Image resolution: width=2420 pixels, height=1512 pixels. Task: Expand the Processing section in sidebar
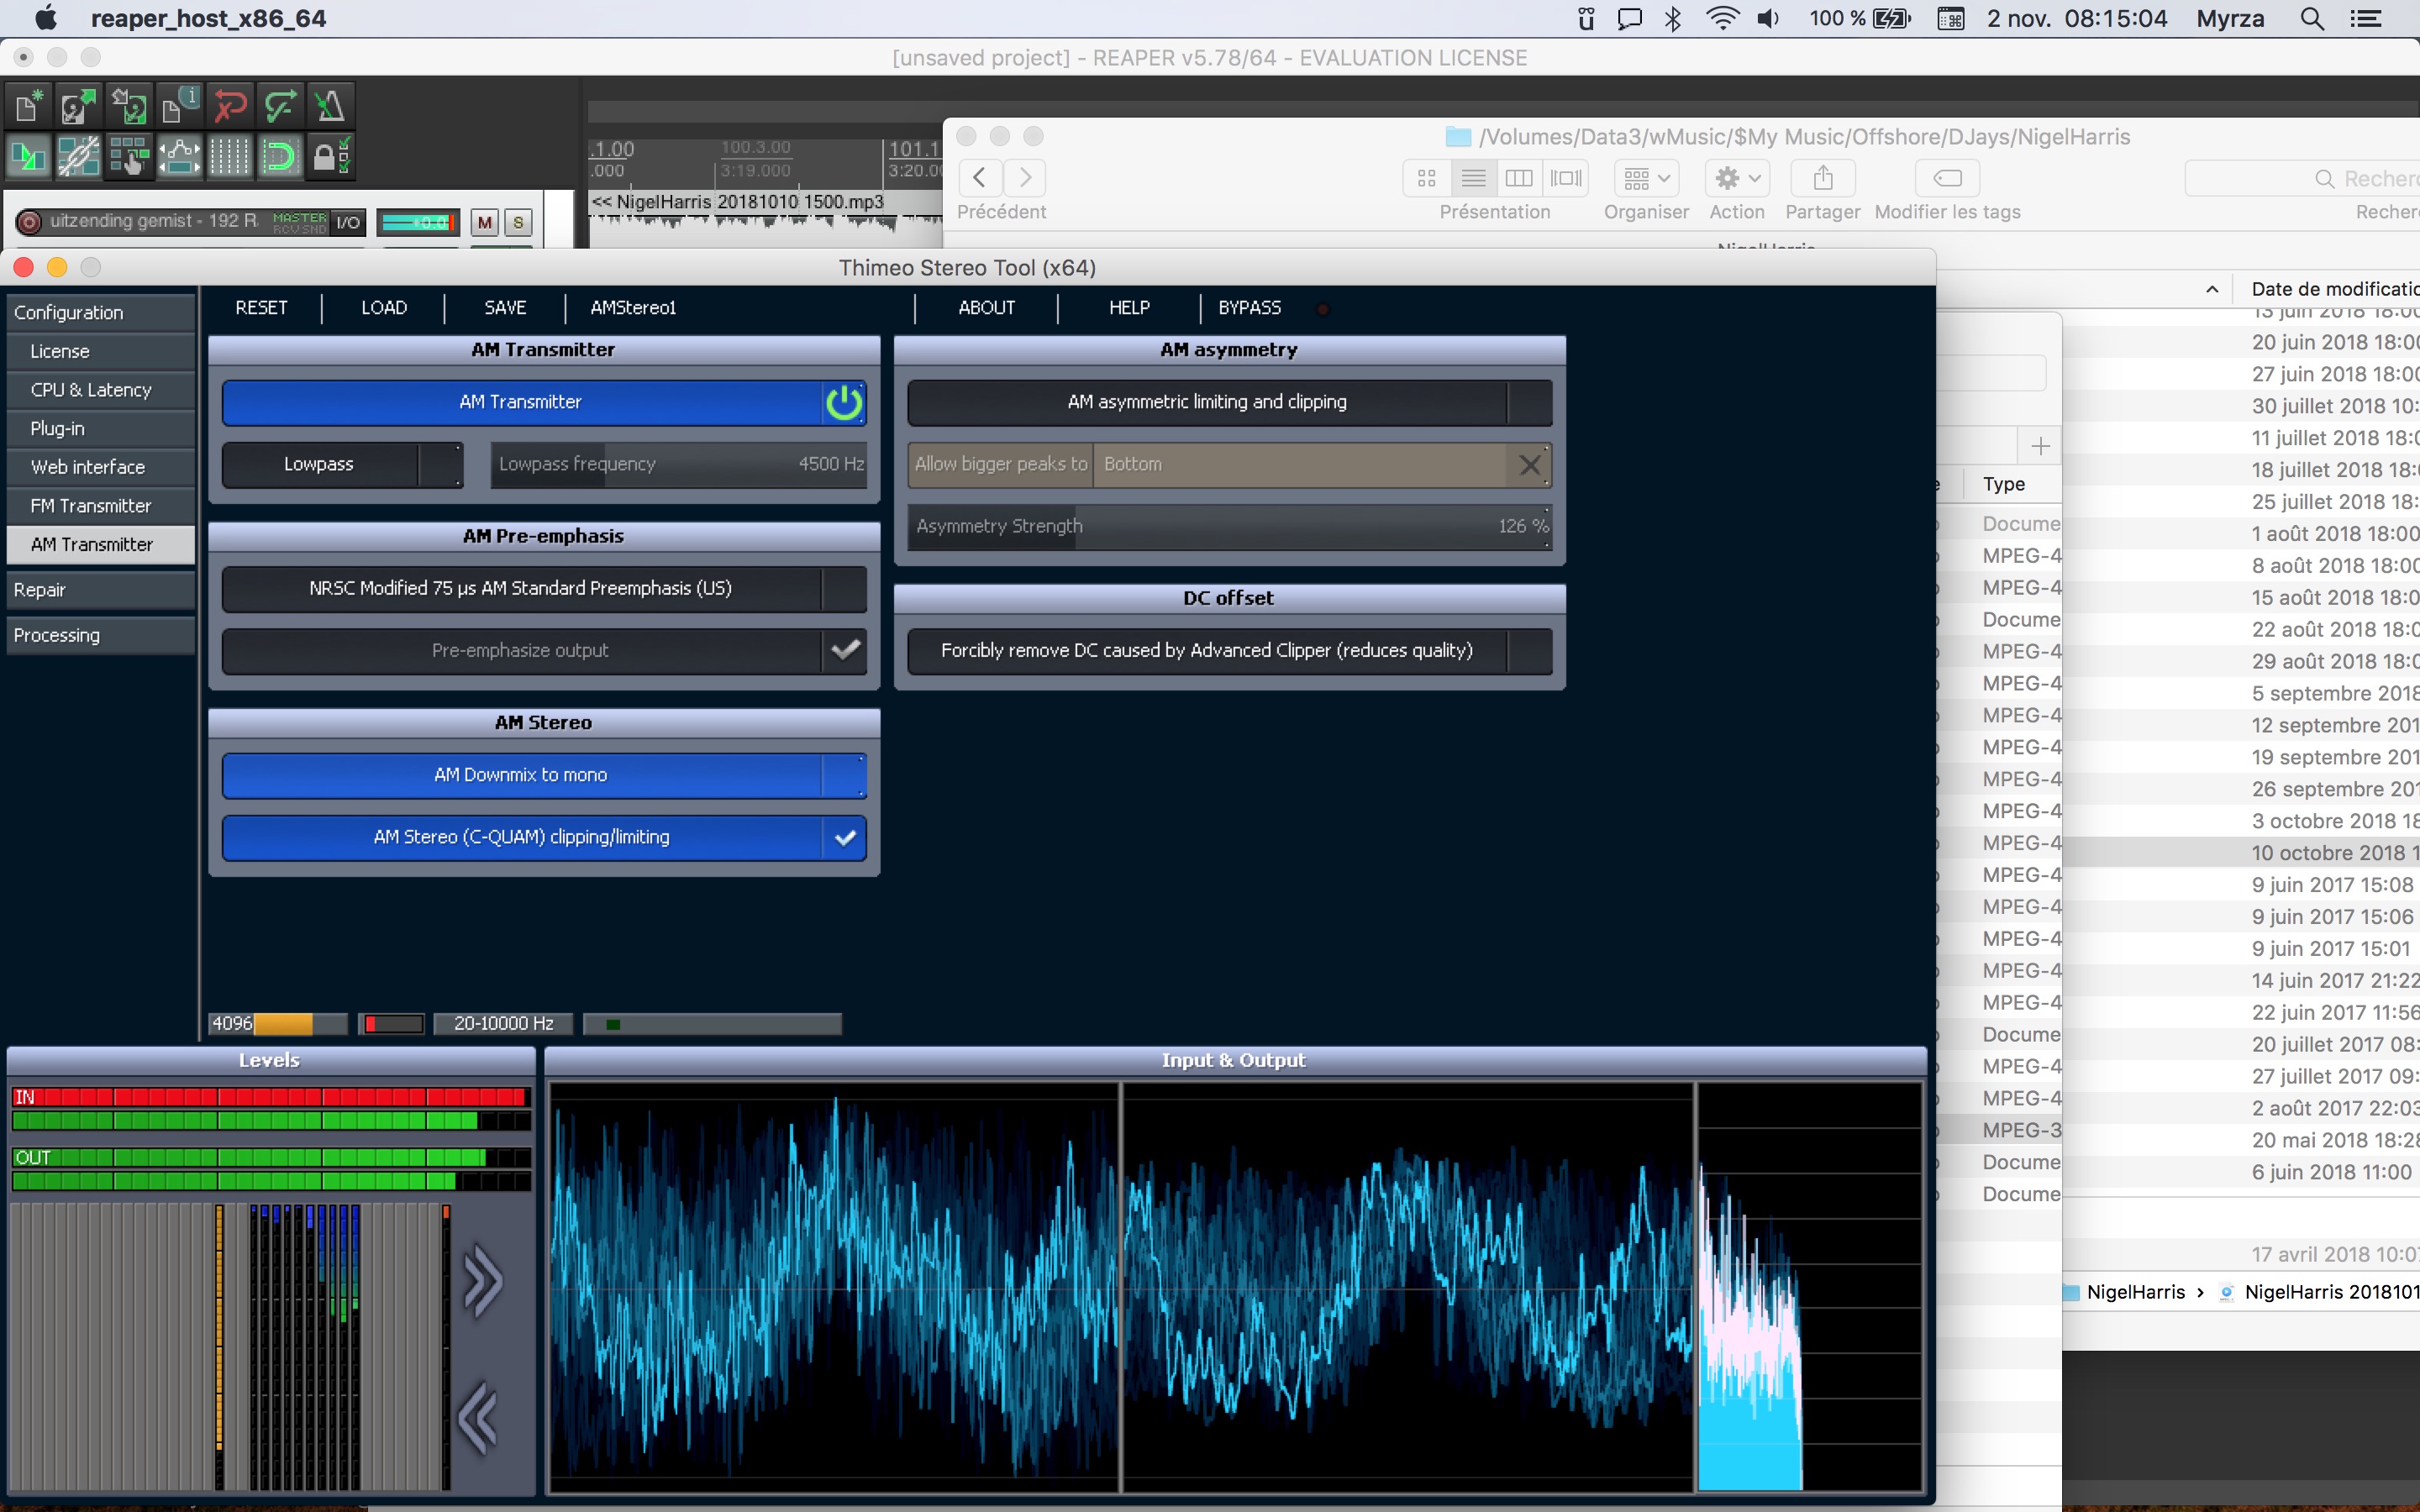click(100, 635)
